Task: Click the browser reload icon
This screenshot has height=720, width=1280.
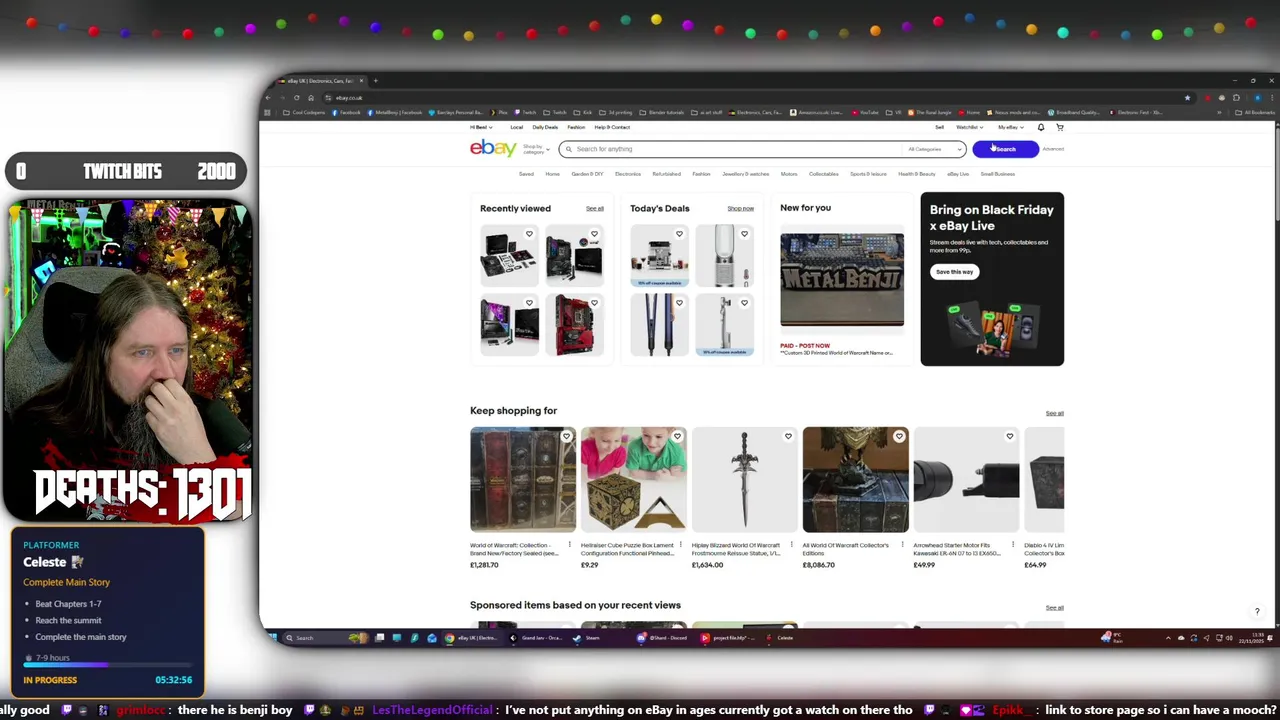Action: (296, 98)
